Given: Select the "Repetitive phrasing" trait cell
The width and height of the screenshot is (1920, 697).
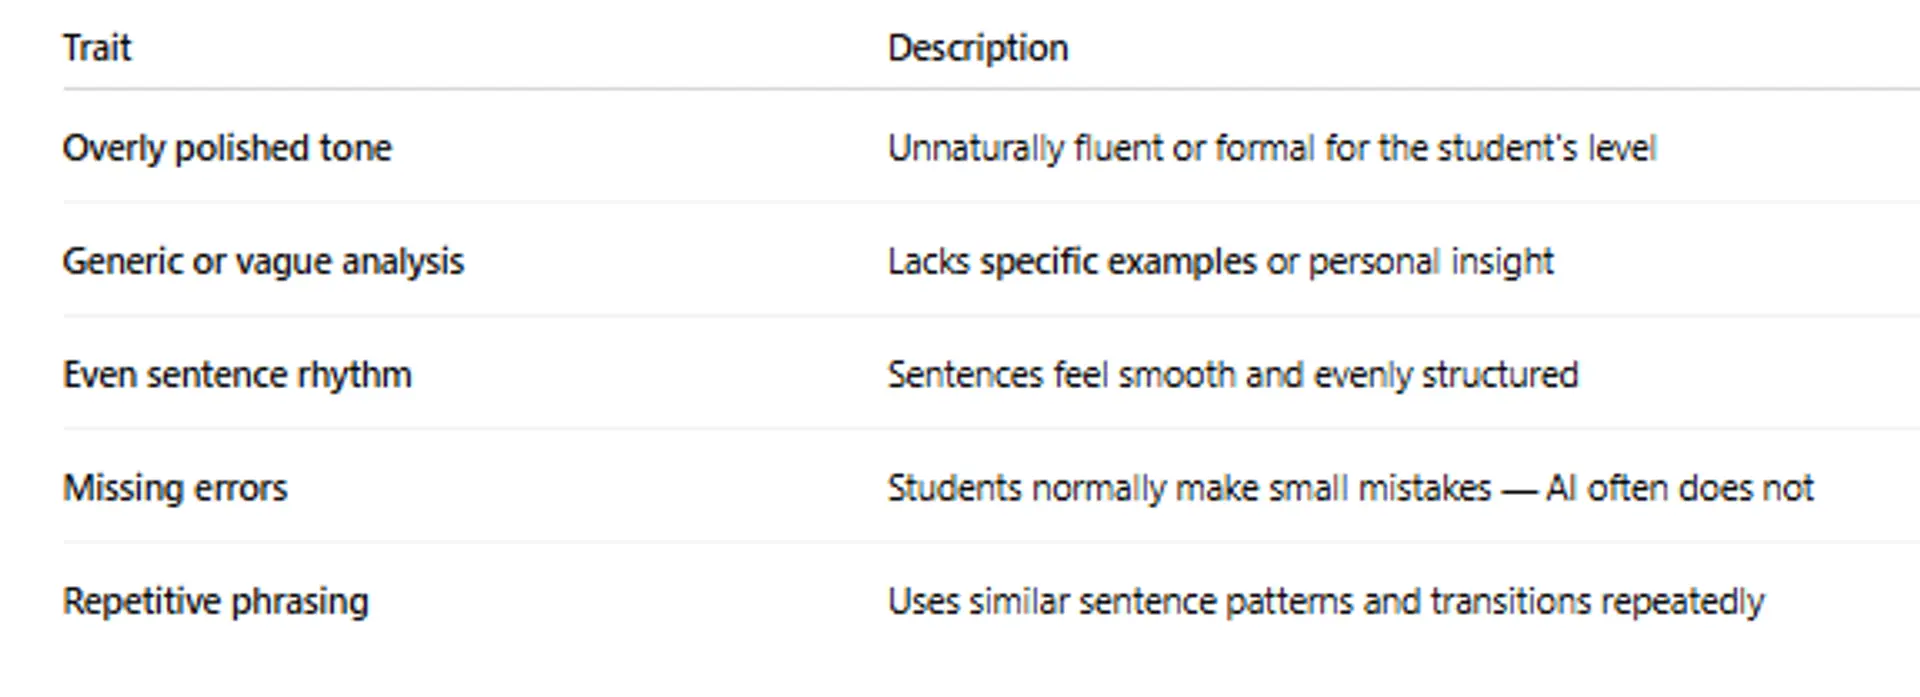Looking at the screenshot, I should click(x=215, y=601).
